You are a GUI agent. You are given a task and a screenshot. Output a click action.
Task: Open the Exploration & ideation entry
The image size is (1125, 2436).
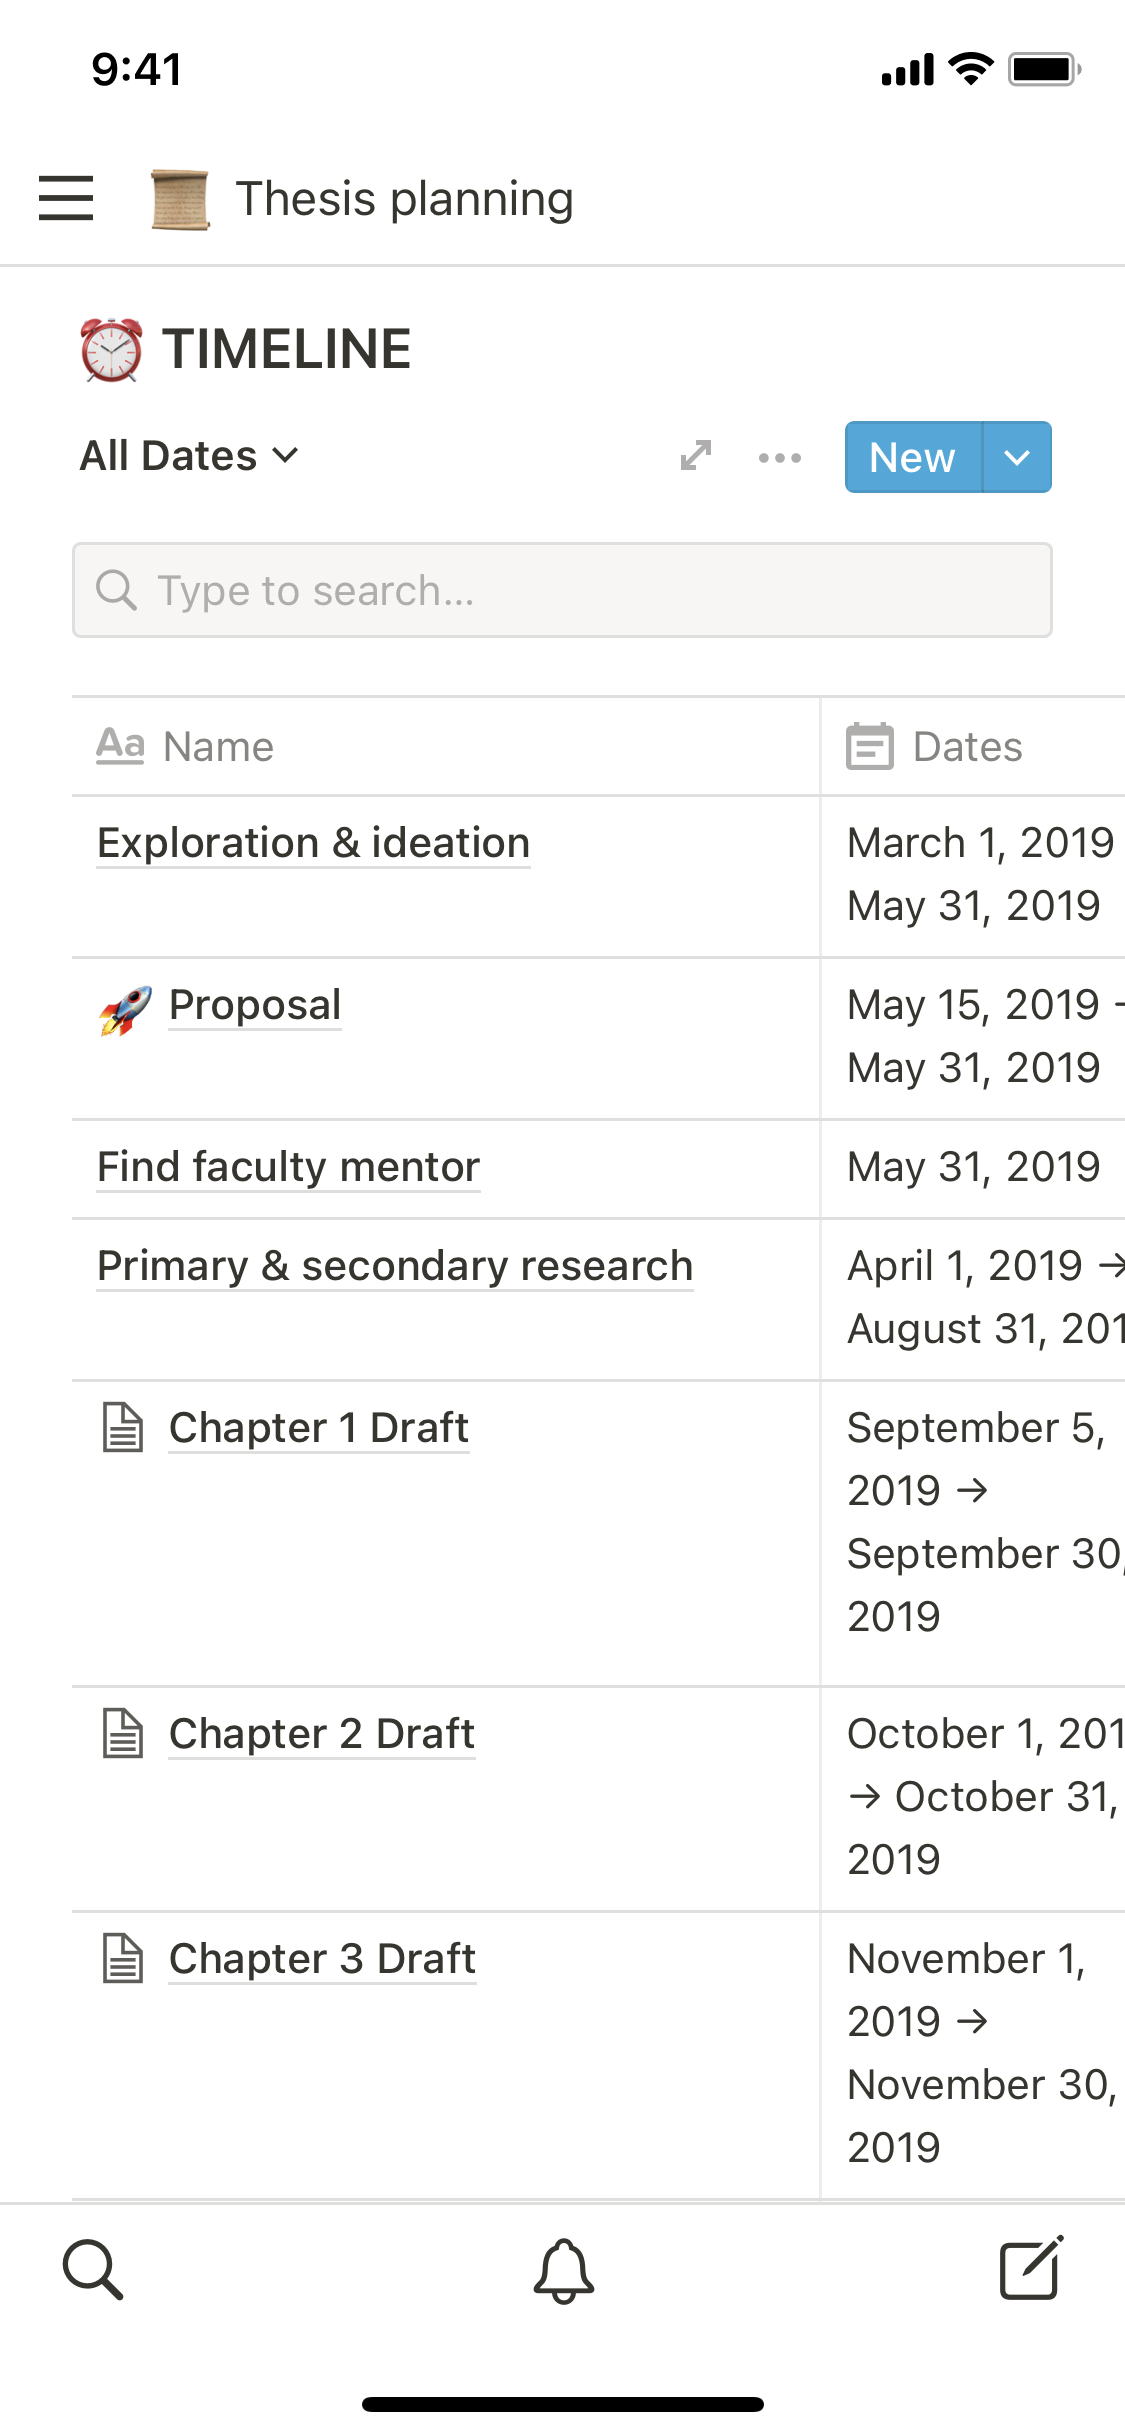point(313,843)
